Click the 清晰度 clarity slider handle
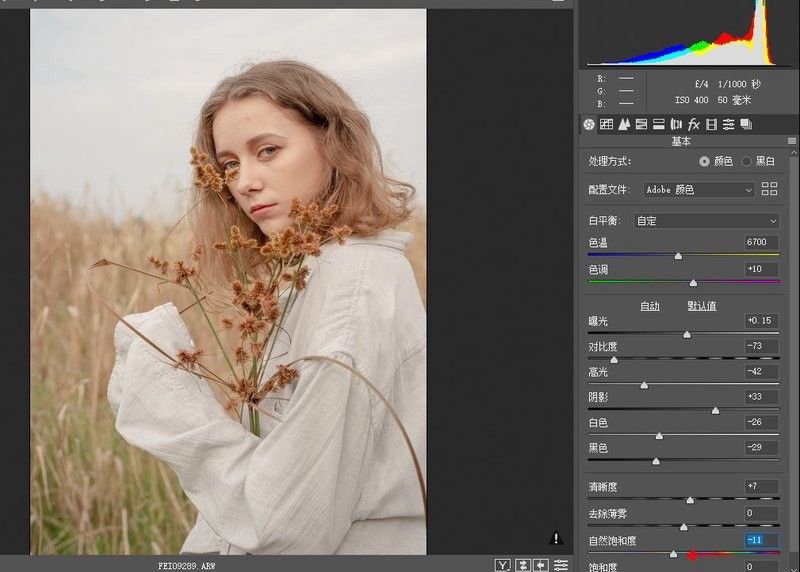Viewport: 800px width, 572px height. point(690,500)
